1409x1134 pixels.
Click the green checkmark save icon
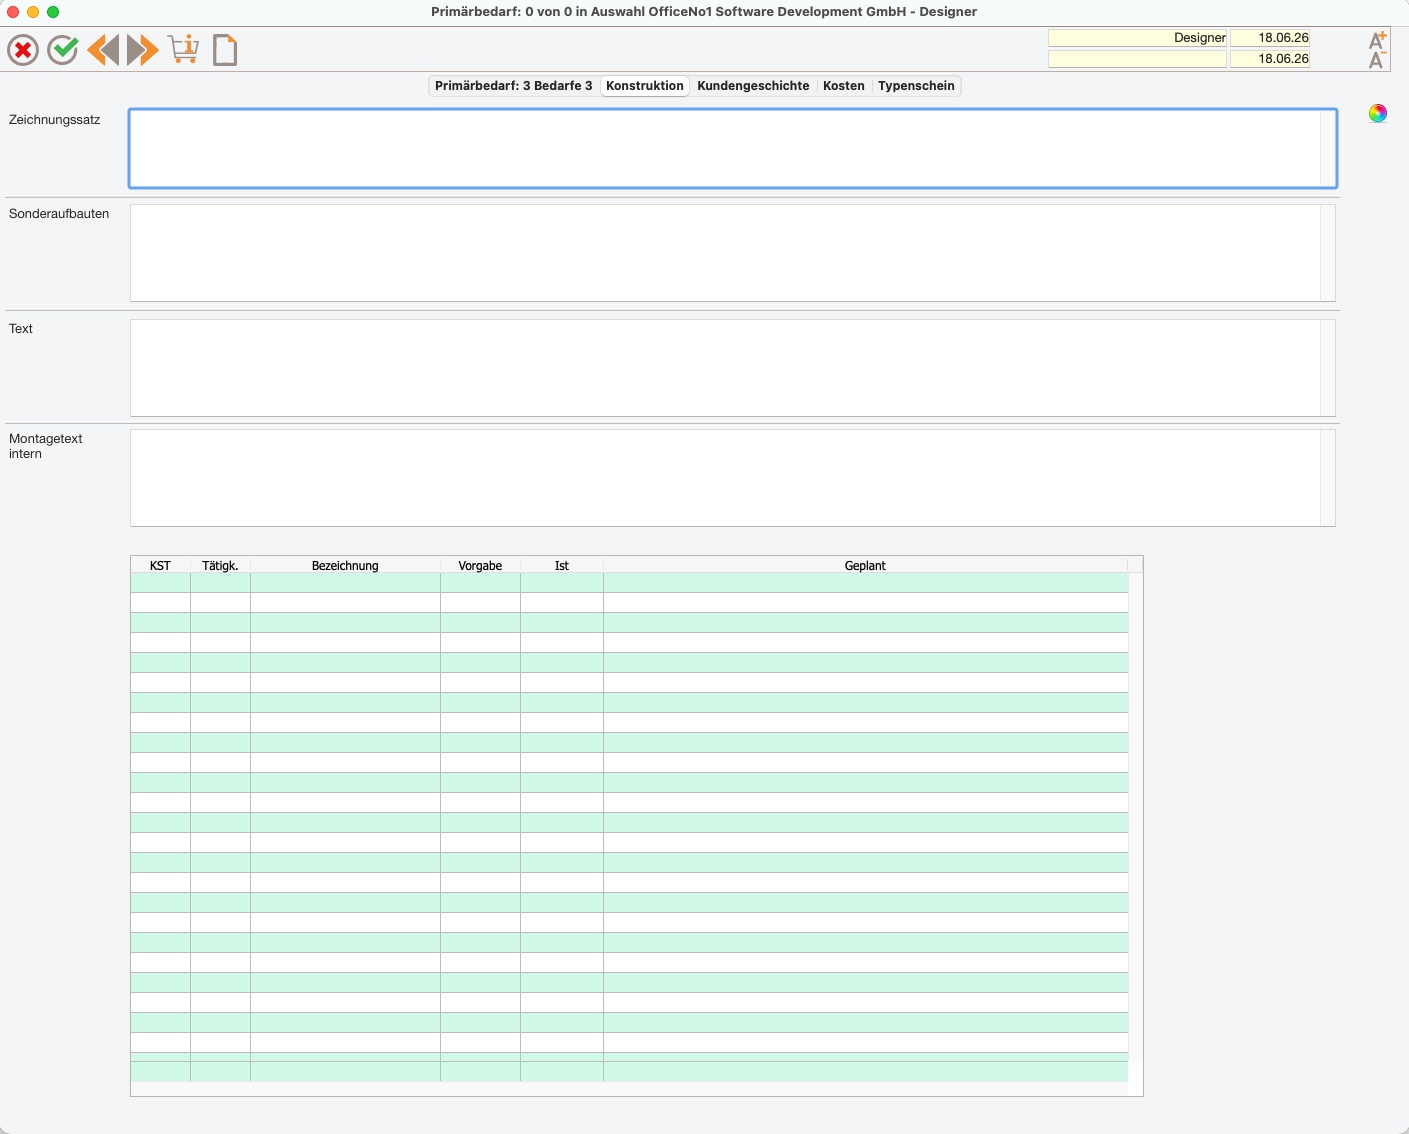(x=63, y=50)
